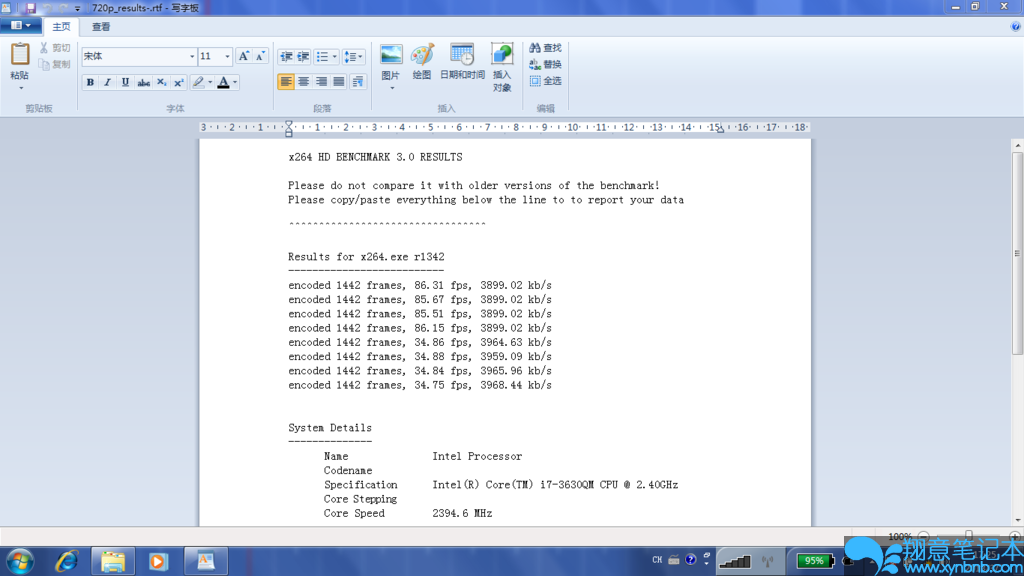The height and width of the screenshot is (576, 1024).
Task: Click the 'Core Speed' value 2394.6 MHz
Action: tap(462, 513)
